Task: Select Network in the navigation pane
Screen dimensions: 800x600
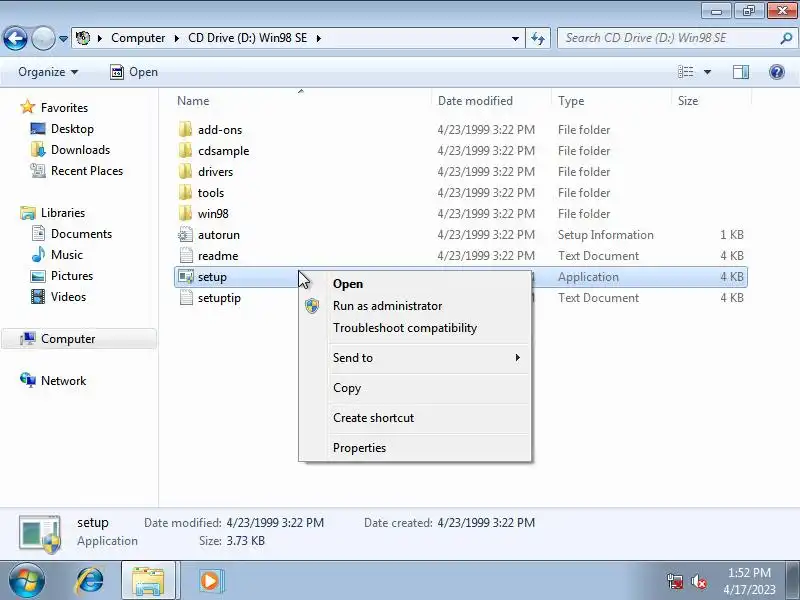Action: [x=63, y=381]
